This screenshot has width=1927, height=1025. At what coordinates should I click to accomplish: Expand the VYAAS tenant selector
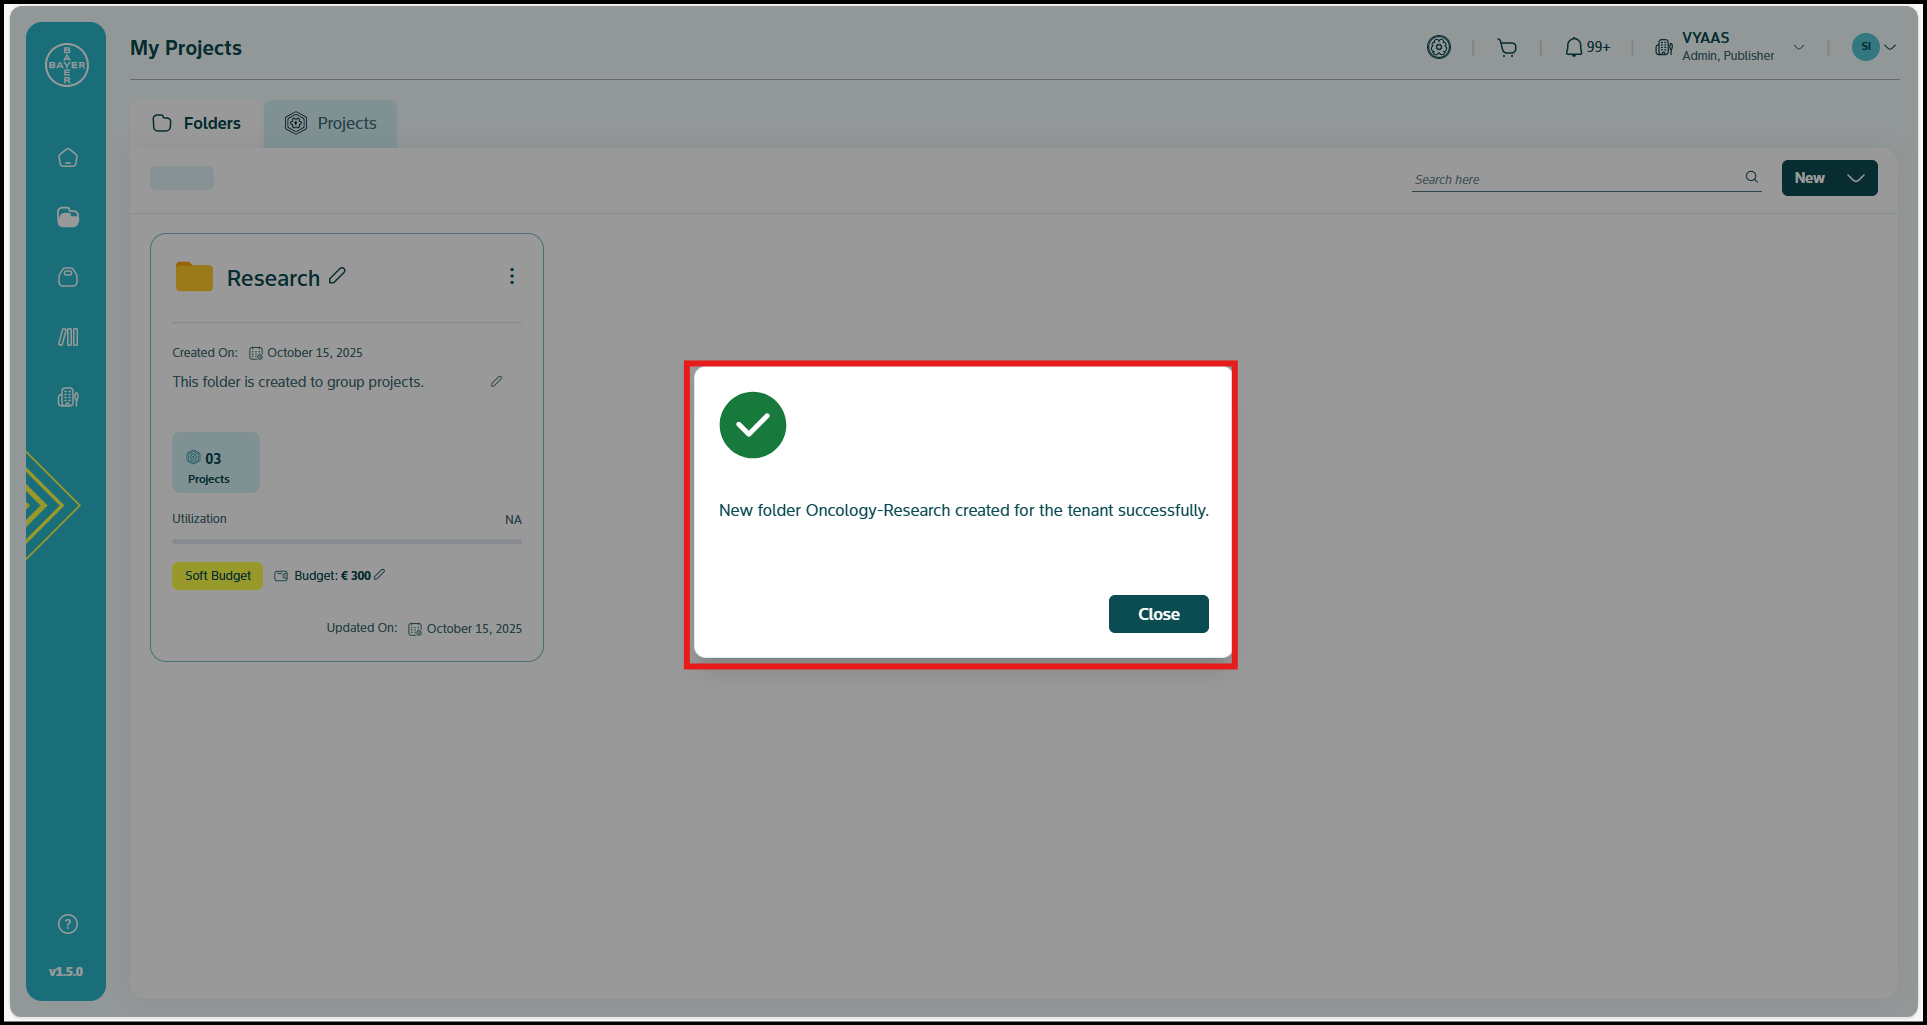(x=1799, y=47)
